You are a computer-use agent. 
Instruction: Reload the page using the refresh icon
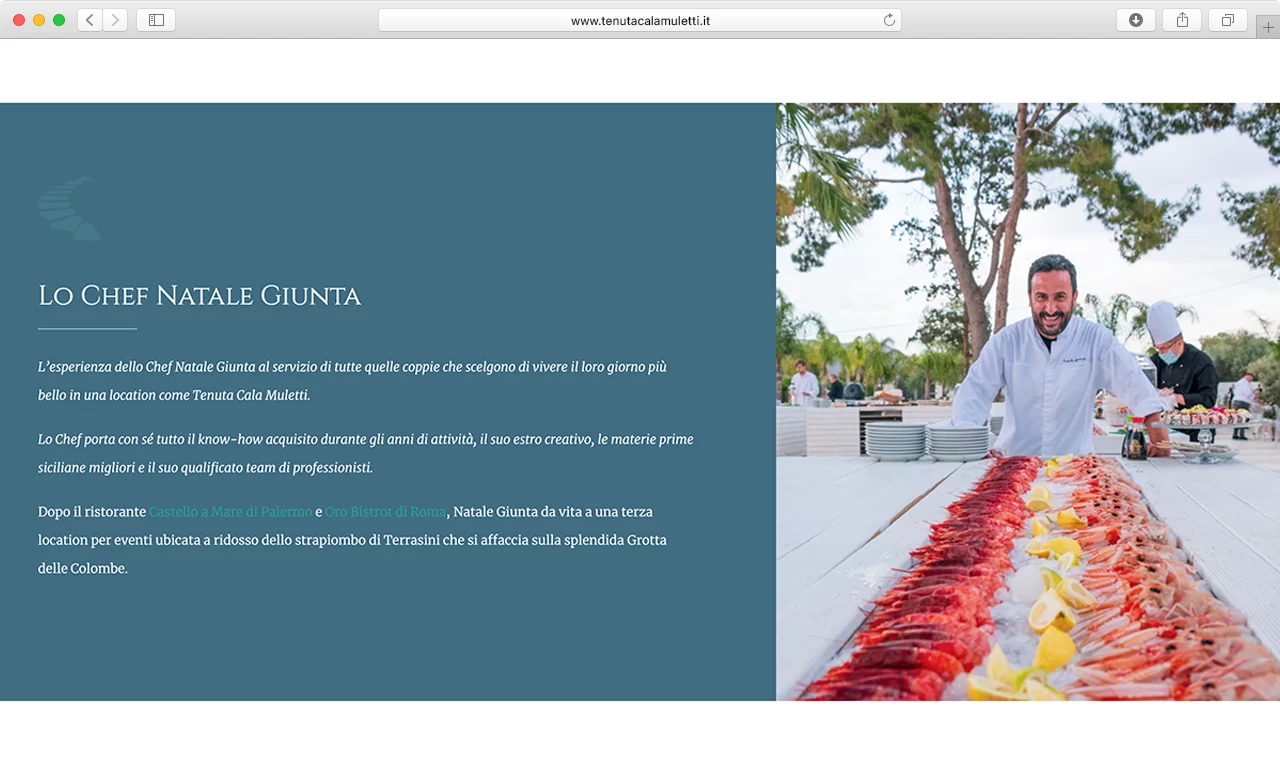[x=888, y=20]
